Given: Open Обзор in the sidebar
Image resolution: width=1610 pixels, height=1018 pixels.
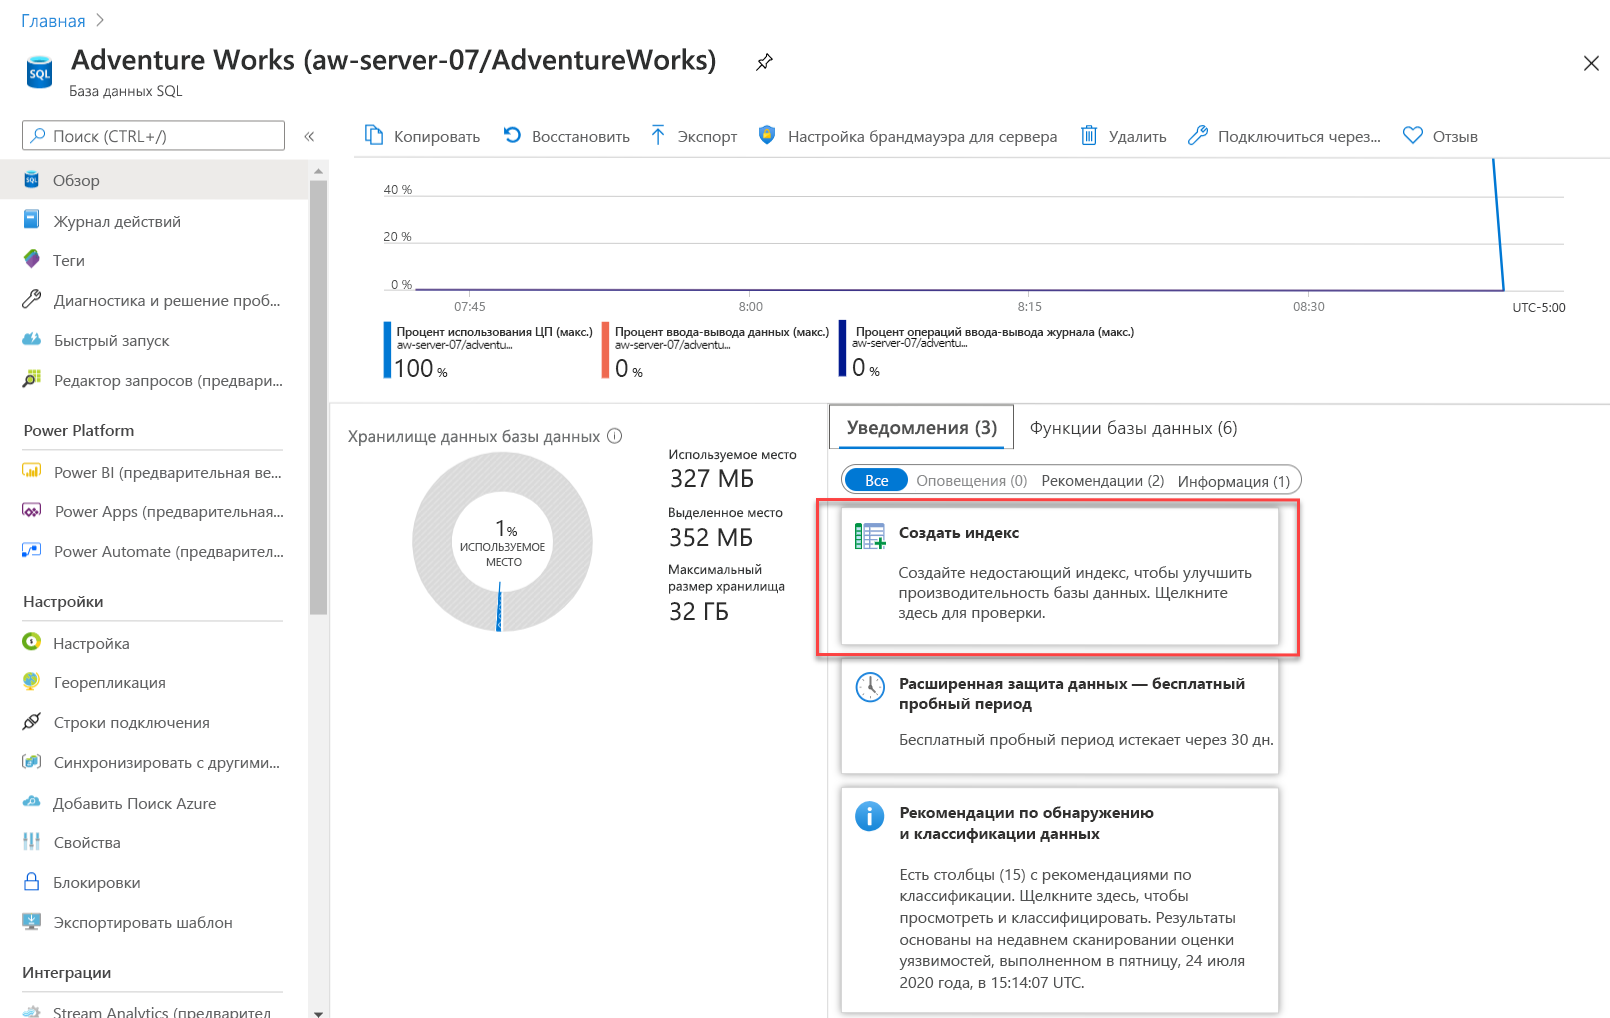Looking at the screenshot, I should pos(154,180).
